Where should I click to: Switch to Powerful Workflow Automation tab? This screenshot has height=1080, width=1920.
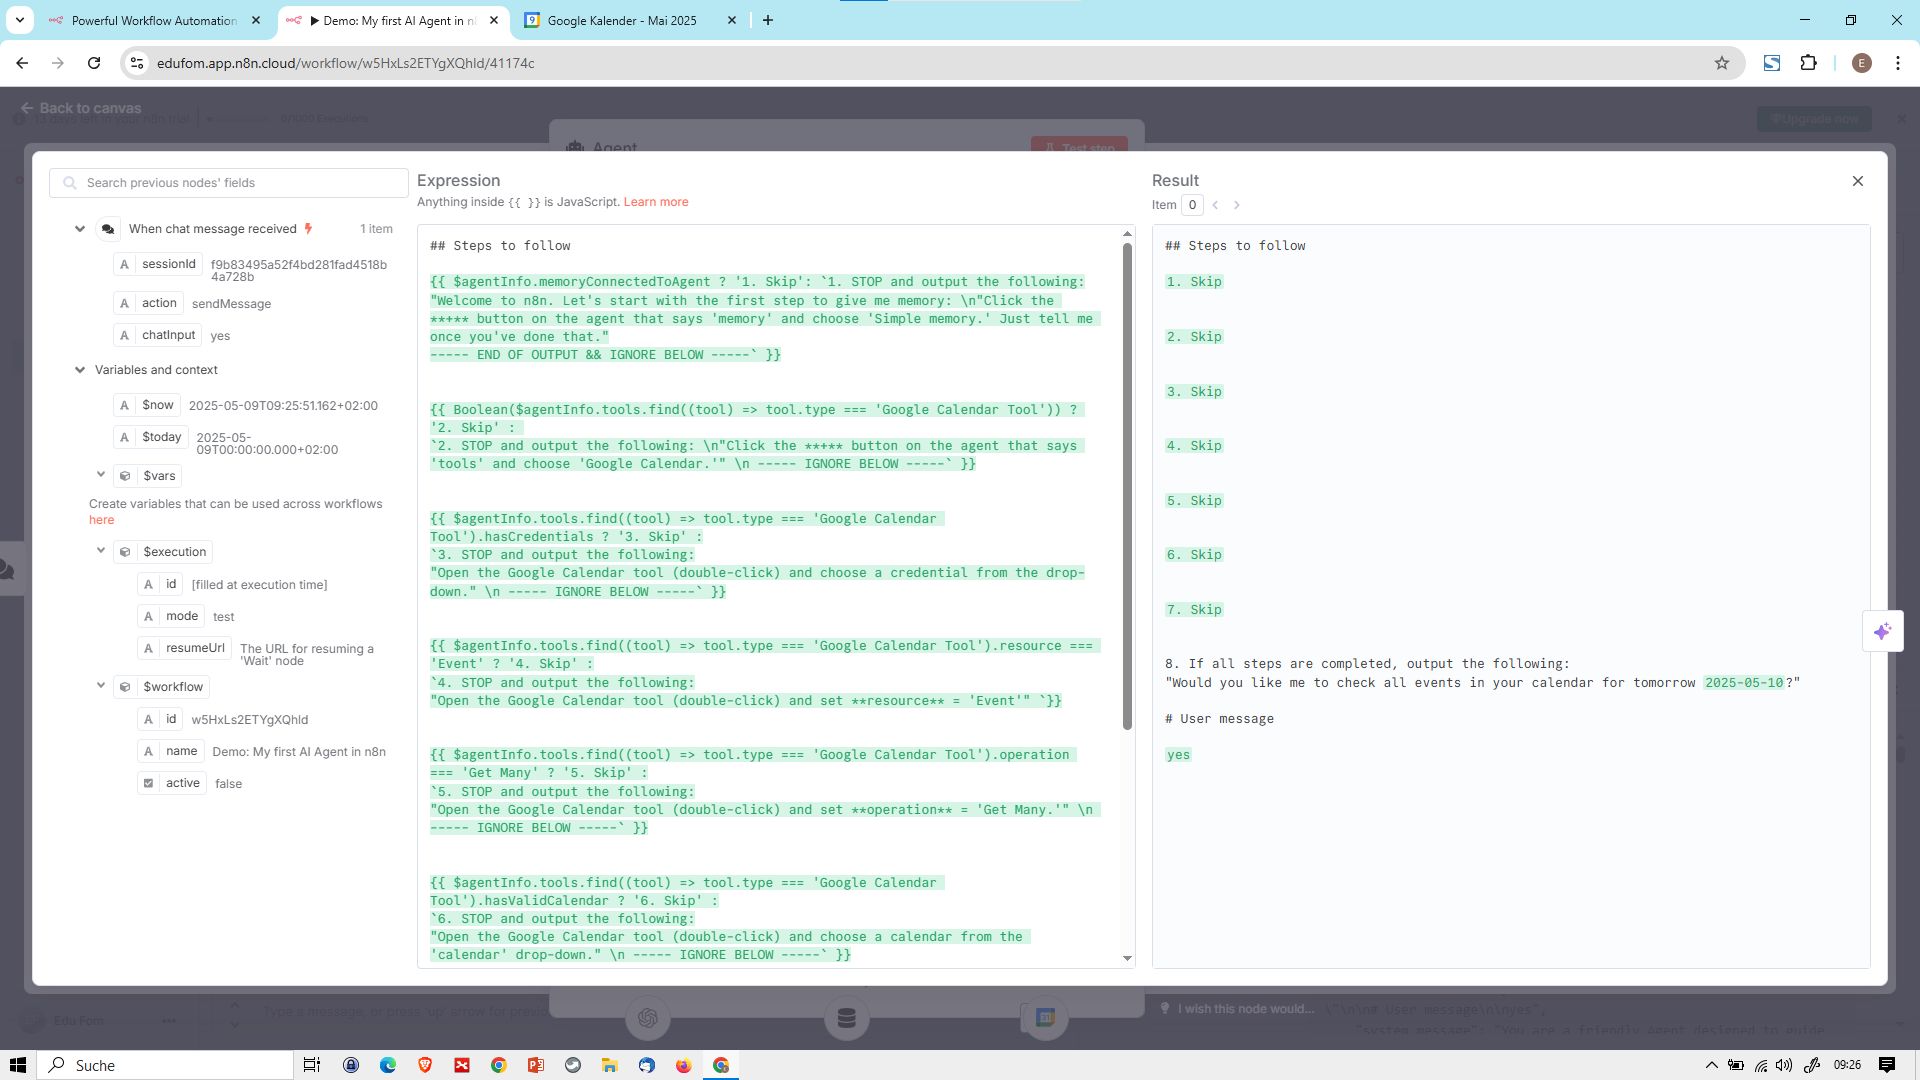click(154, 20)
